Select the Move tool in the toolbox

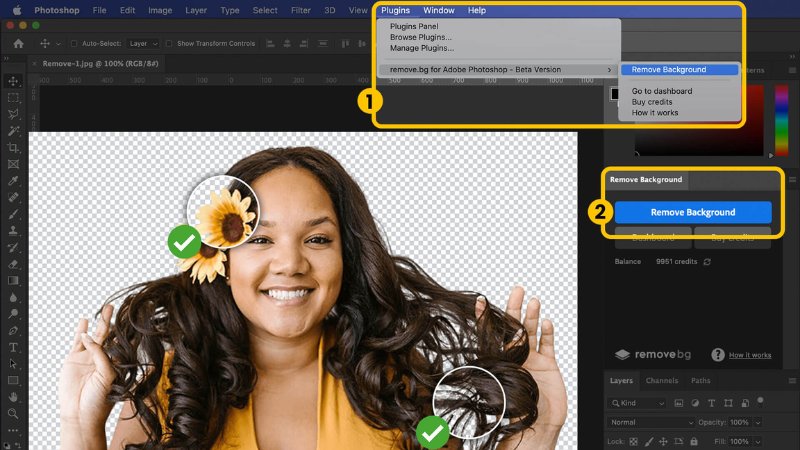point(13,81)
